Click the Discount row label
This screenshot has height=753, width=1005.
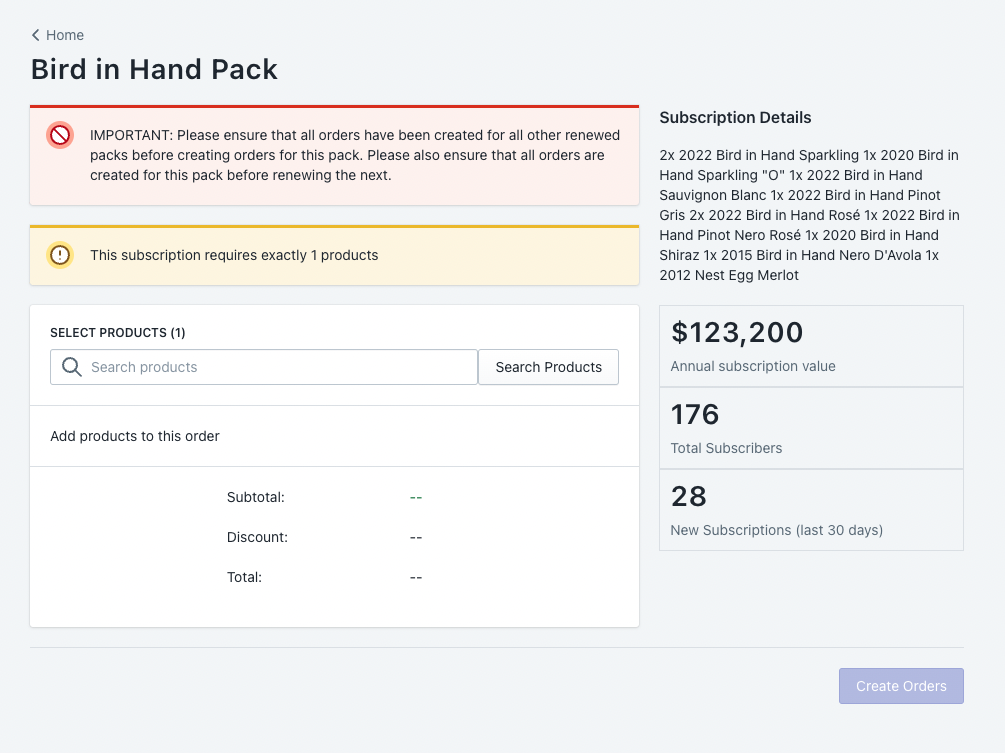pyautogui.click(x=257, y=537)
